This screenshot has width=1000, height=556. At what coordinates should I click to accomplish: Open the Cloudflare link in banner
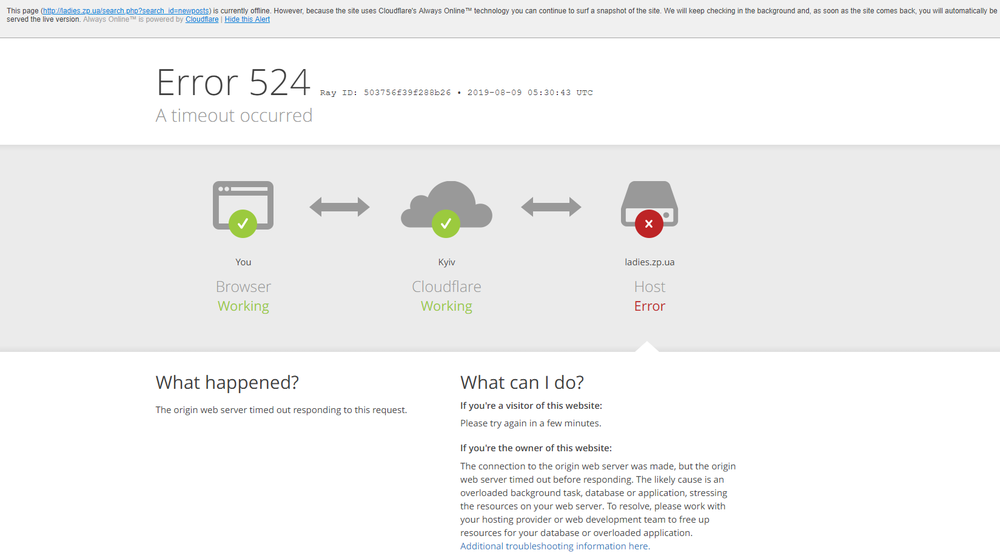coord(202,20)
